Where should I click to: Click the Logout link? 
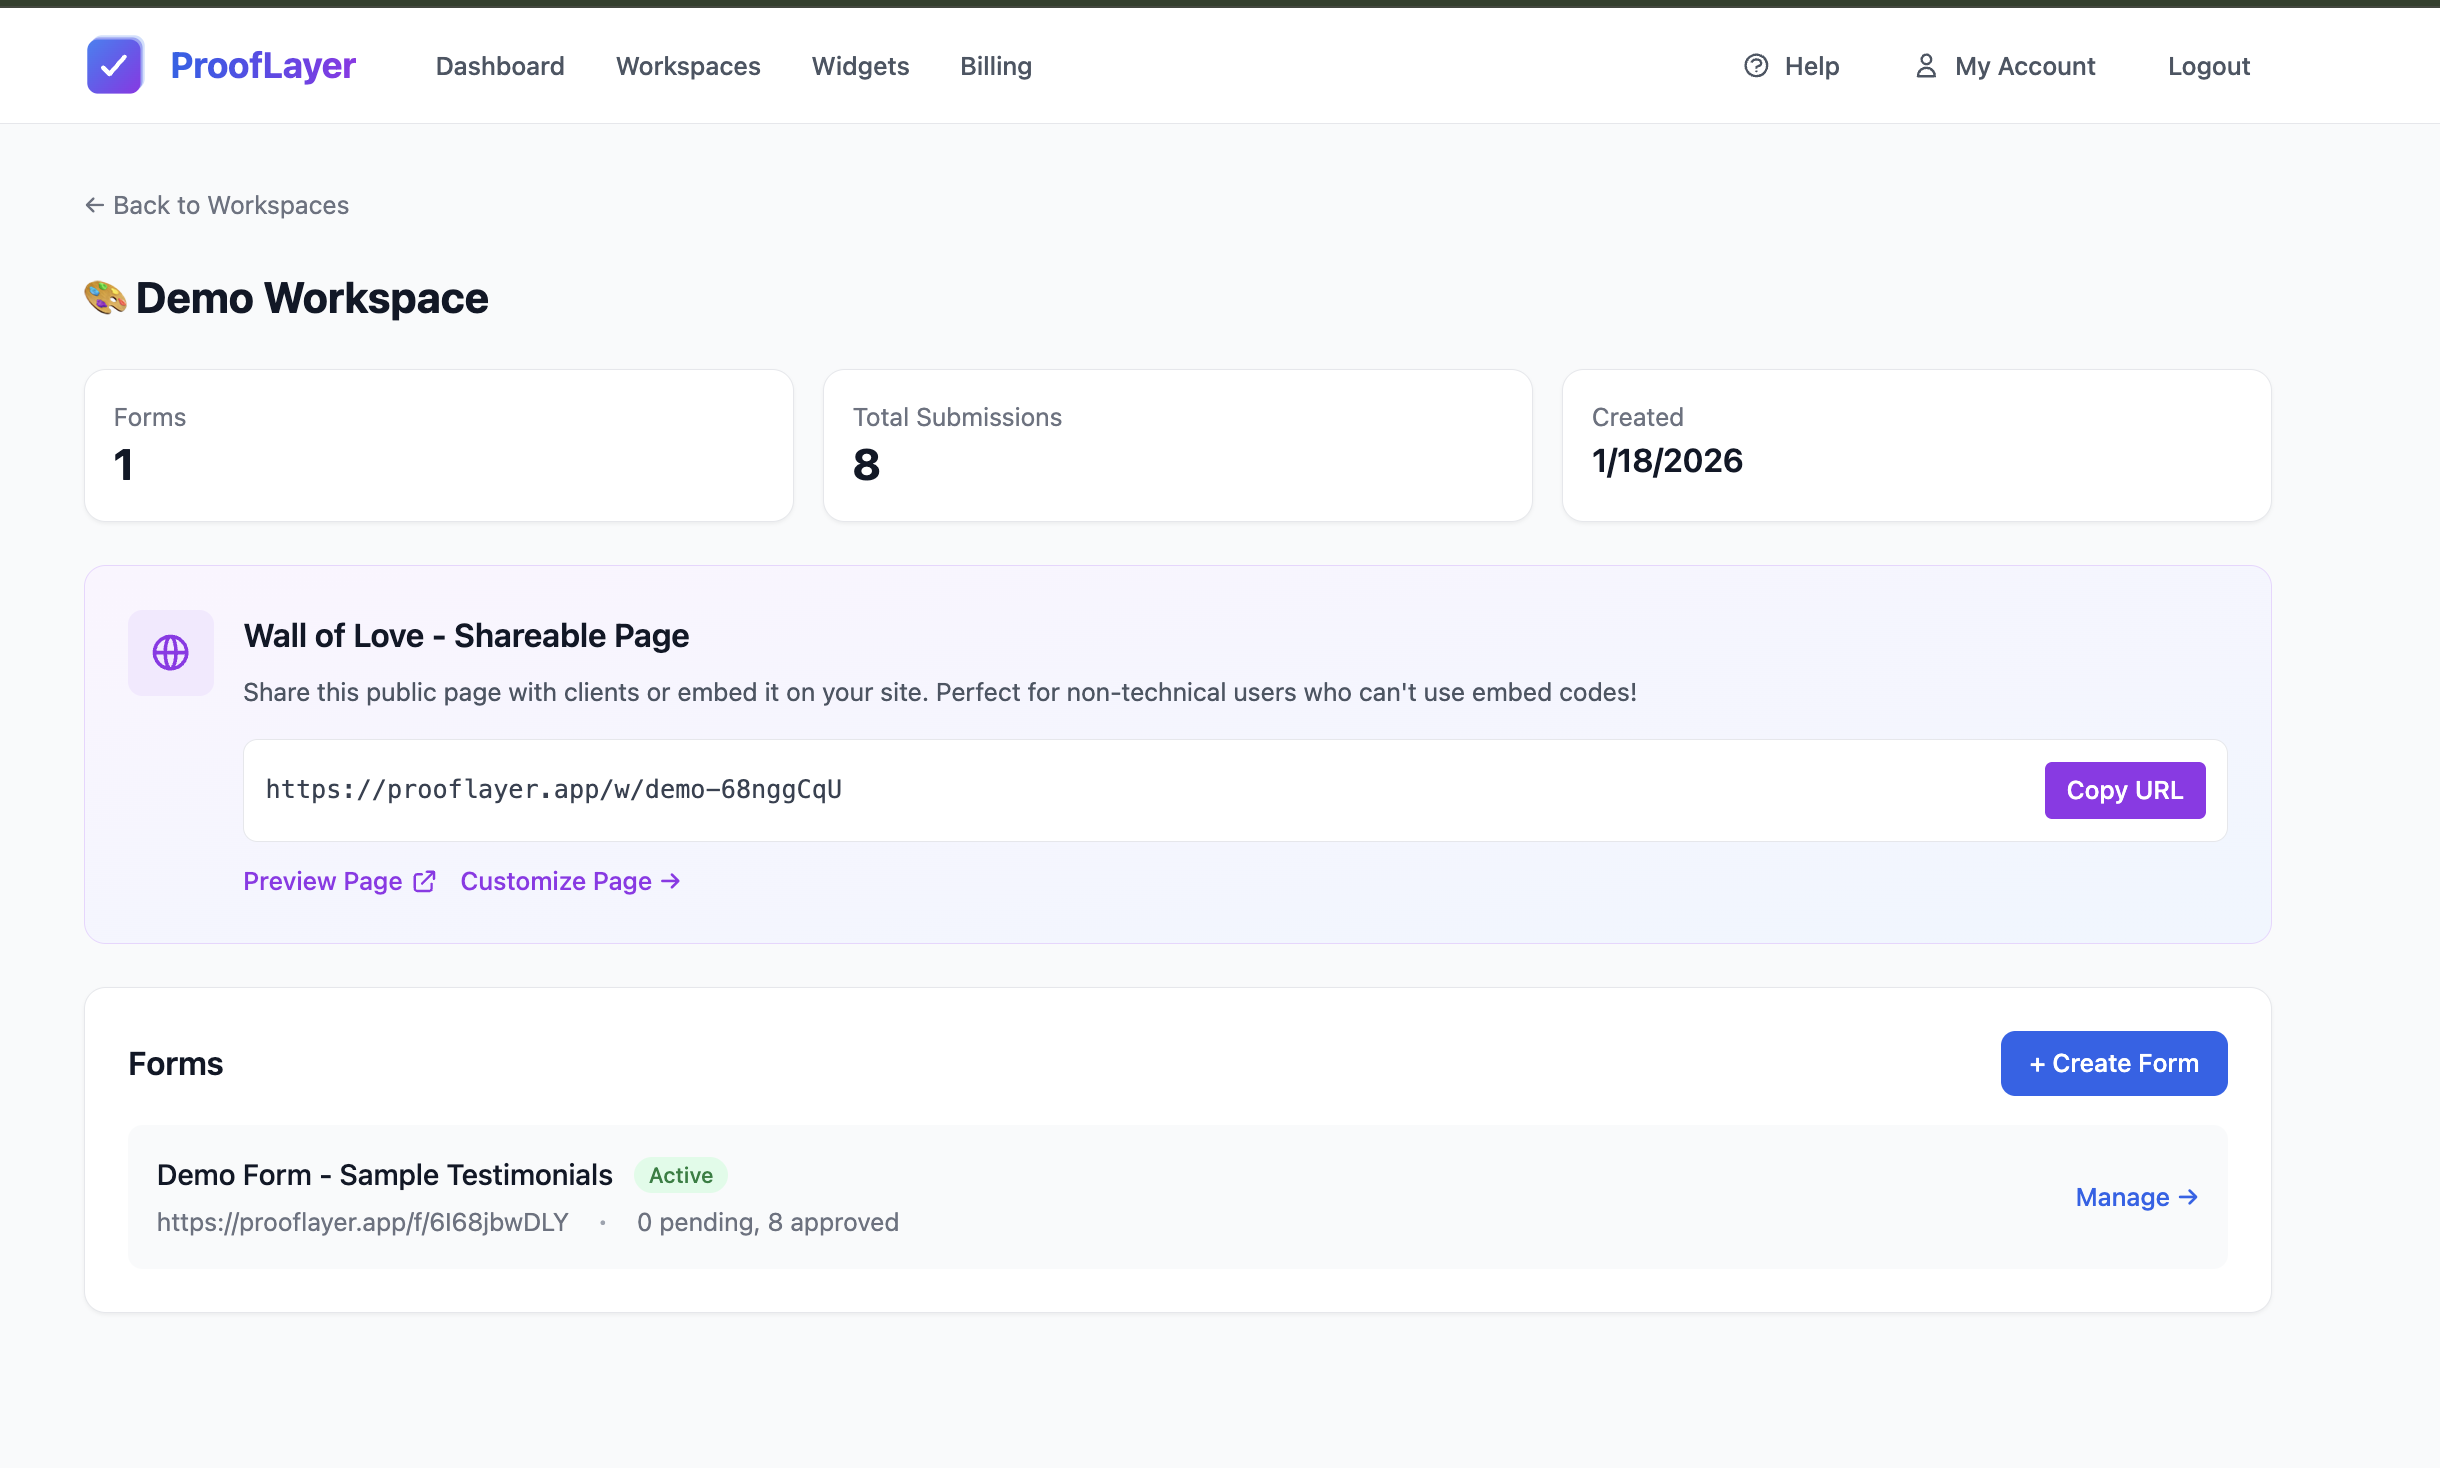[2208, 66]
